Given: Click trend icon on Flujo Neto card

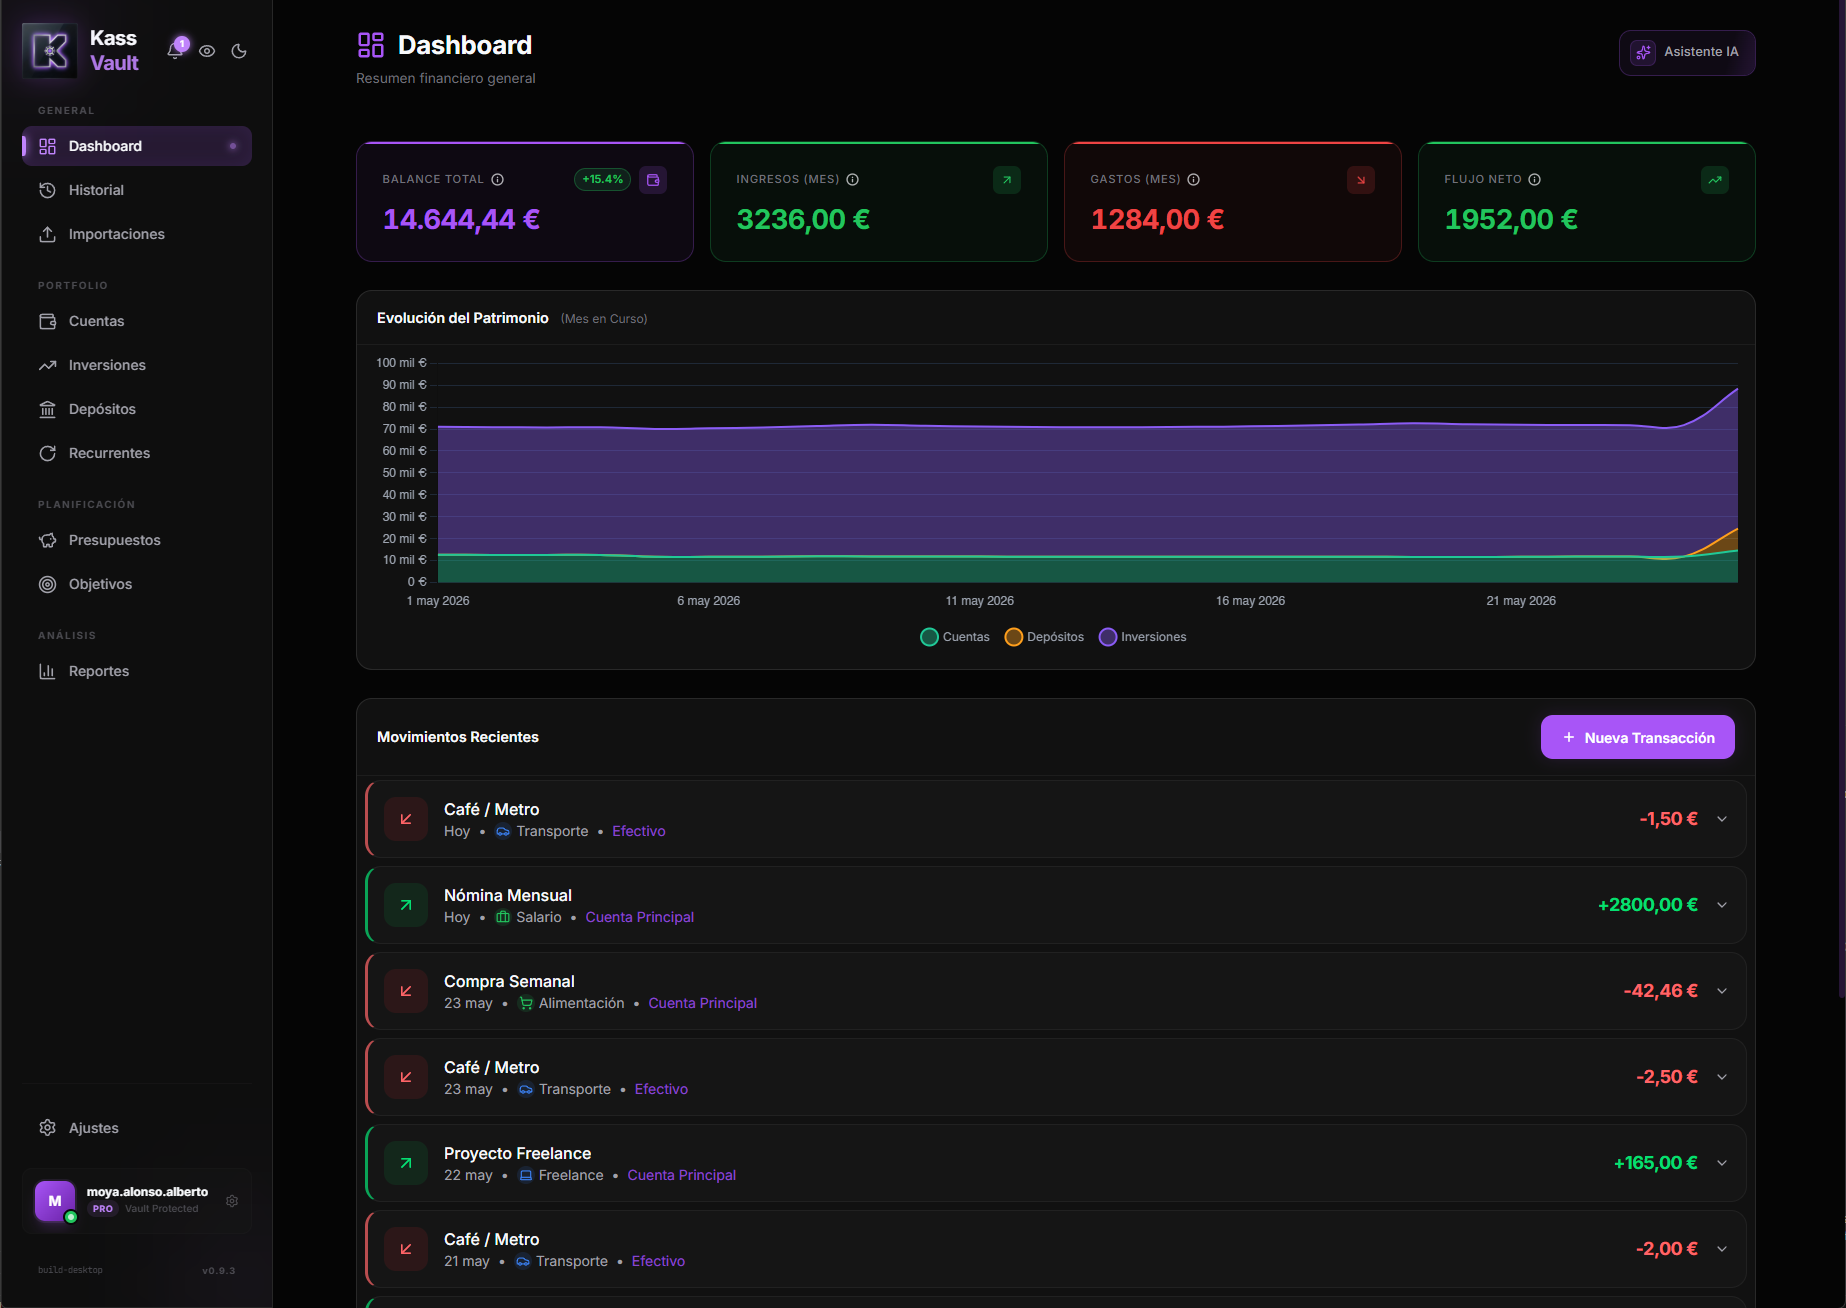Looking at the screenshot, I should [1715, 180].
